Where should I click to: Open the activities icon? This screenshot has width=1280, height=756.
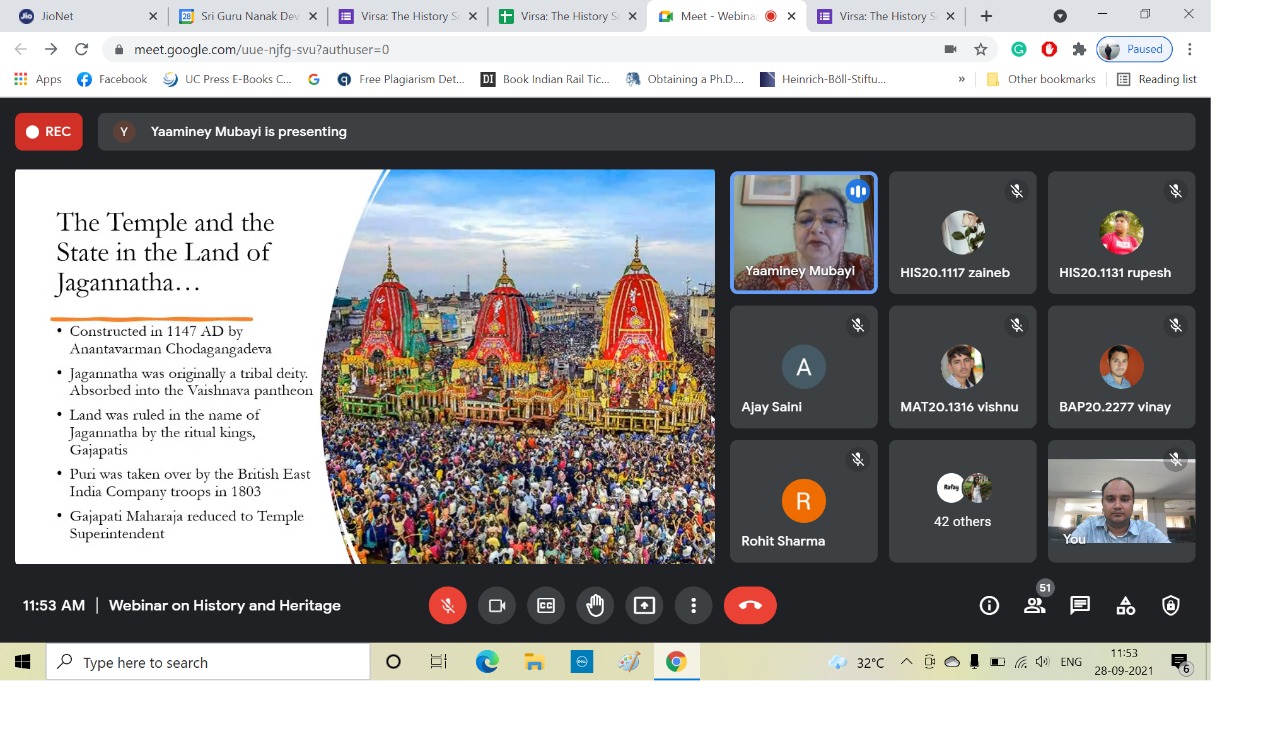click(x=1126, y=605)
